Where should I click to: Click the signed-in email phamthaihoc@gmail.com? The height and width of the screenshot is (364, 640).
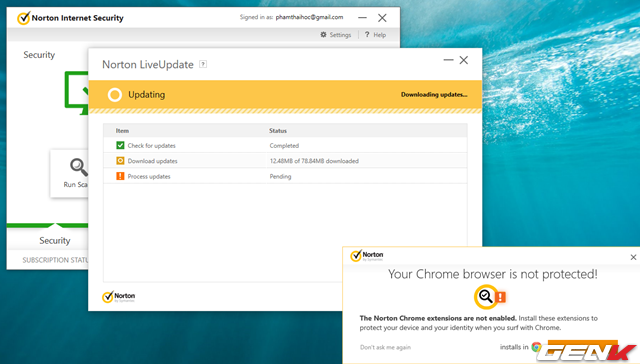pyautogui.click(x=309, y=17)
